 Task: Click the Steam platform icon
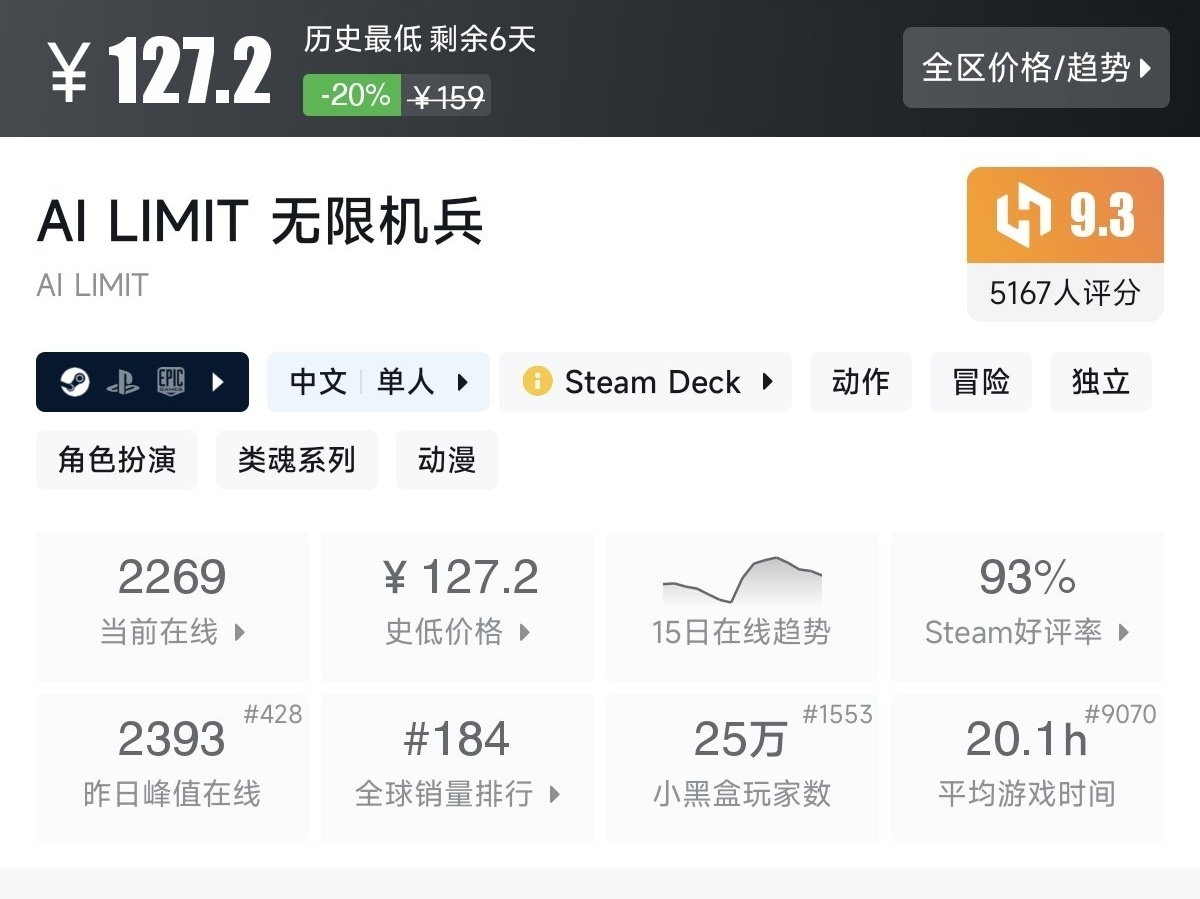point(75,382)
